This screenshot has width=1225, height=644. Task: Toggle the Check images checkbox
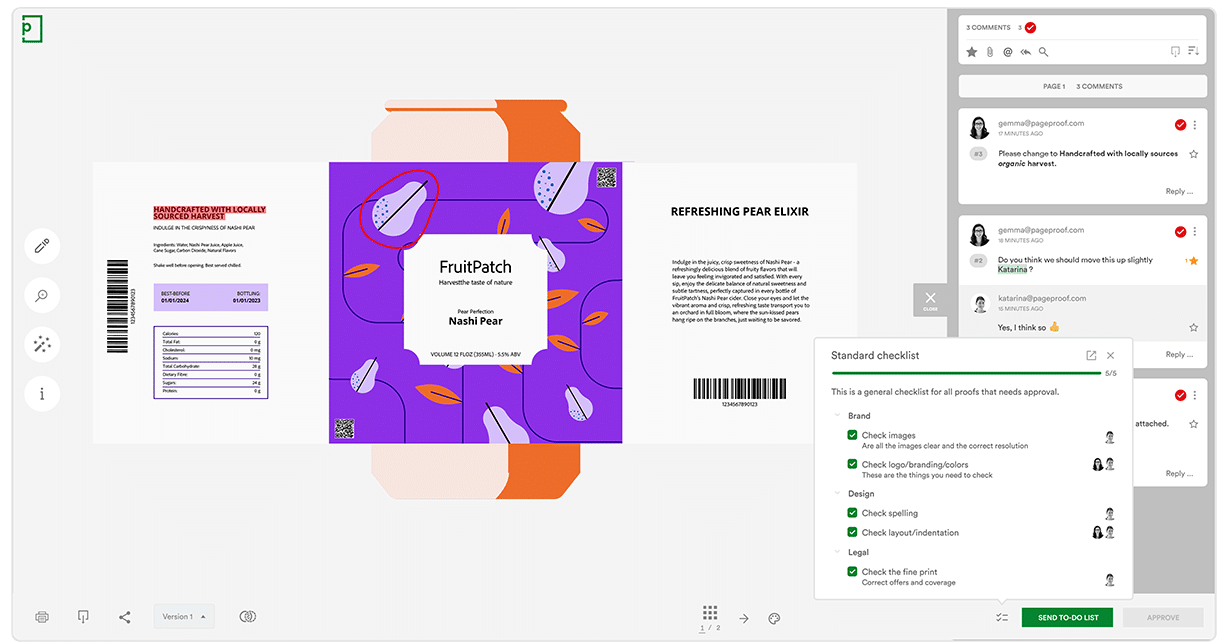click(852, 435)
